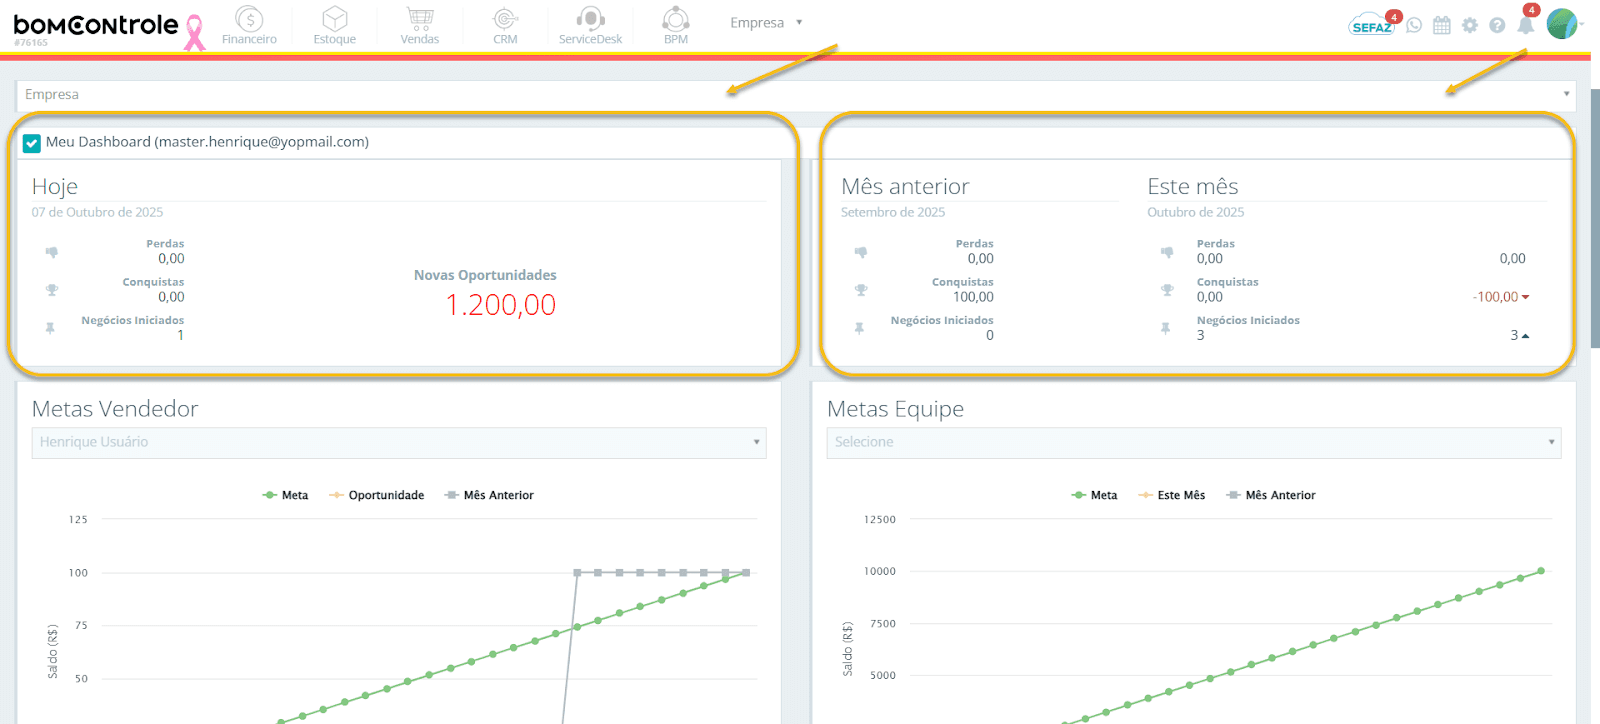Open the Estoque module

pos(335,26)
